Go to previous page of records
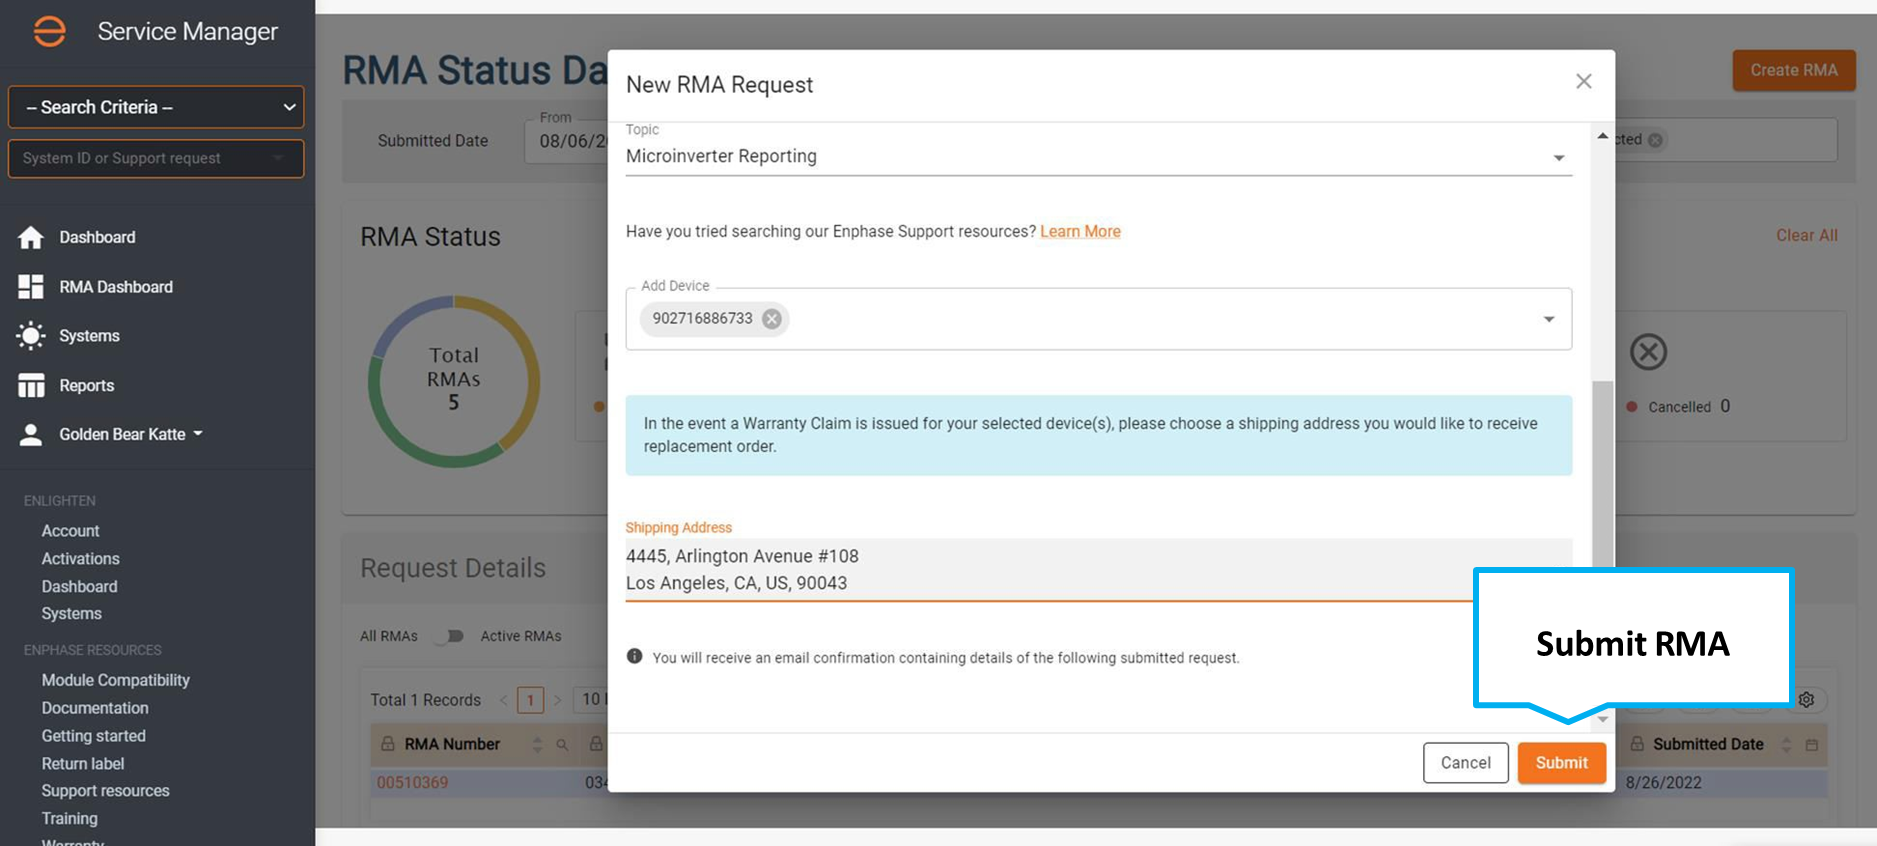The height and width of the screenshot is (846, 1877). tap(503, 700)
